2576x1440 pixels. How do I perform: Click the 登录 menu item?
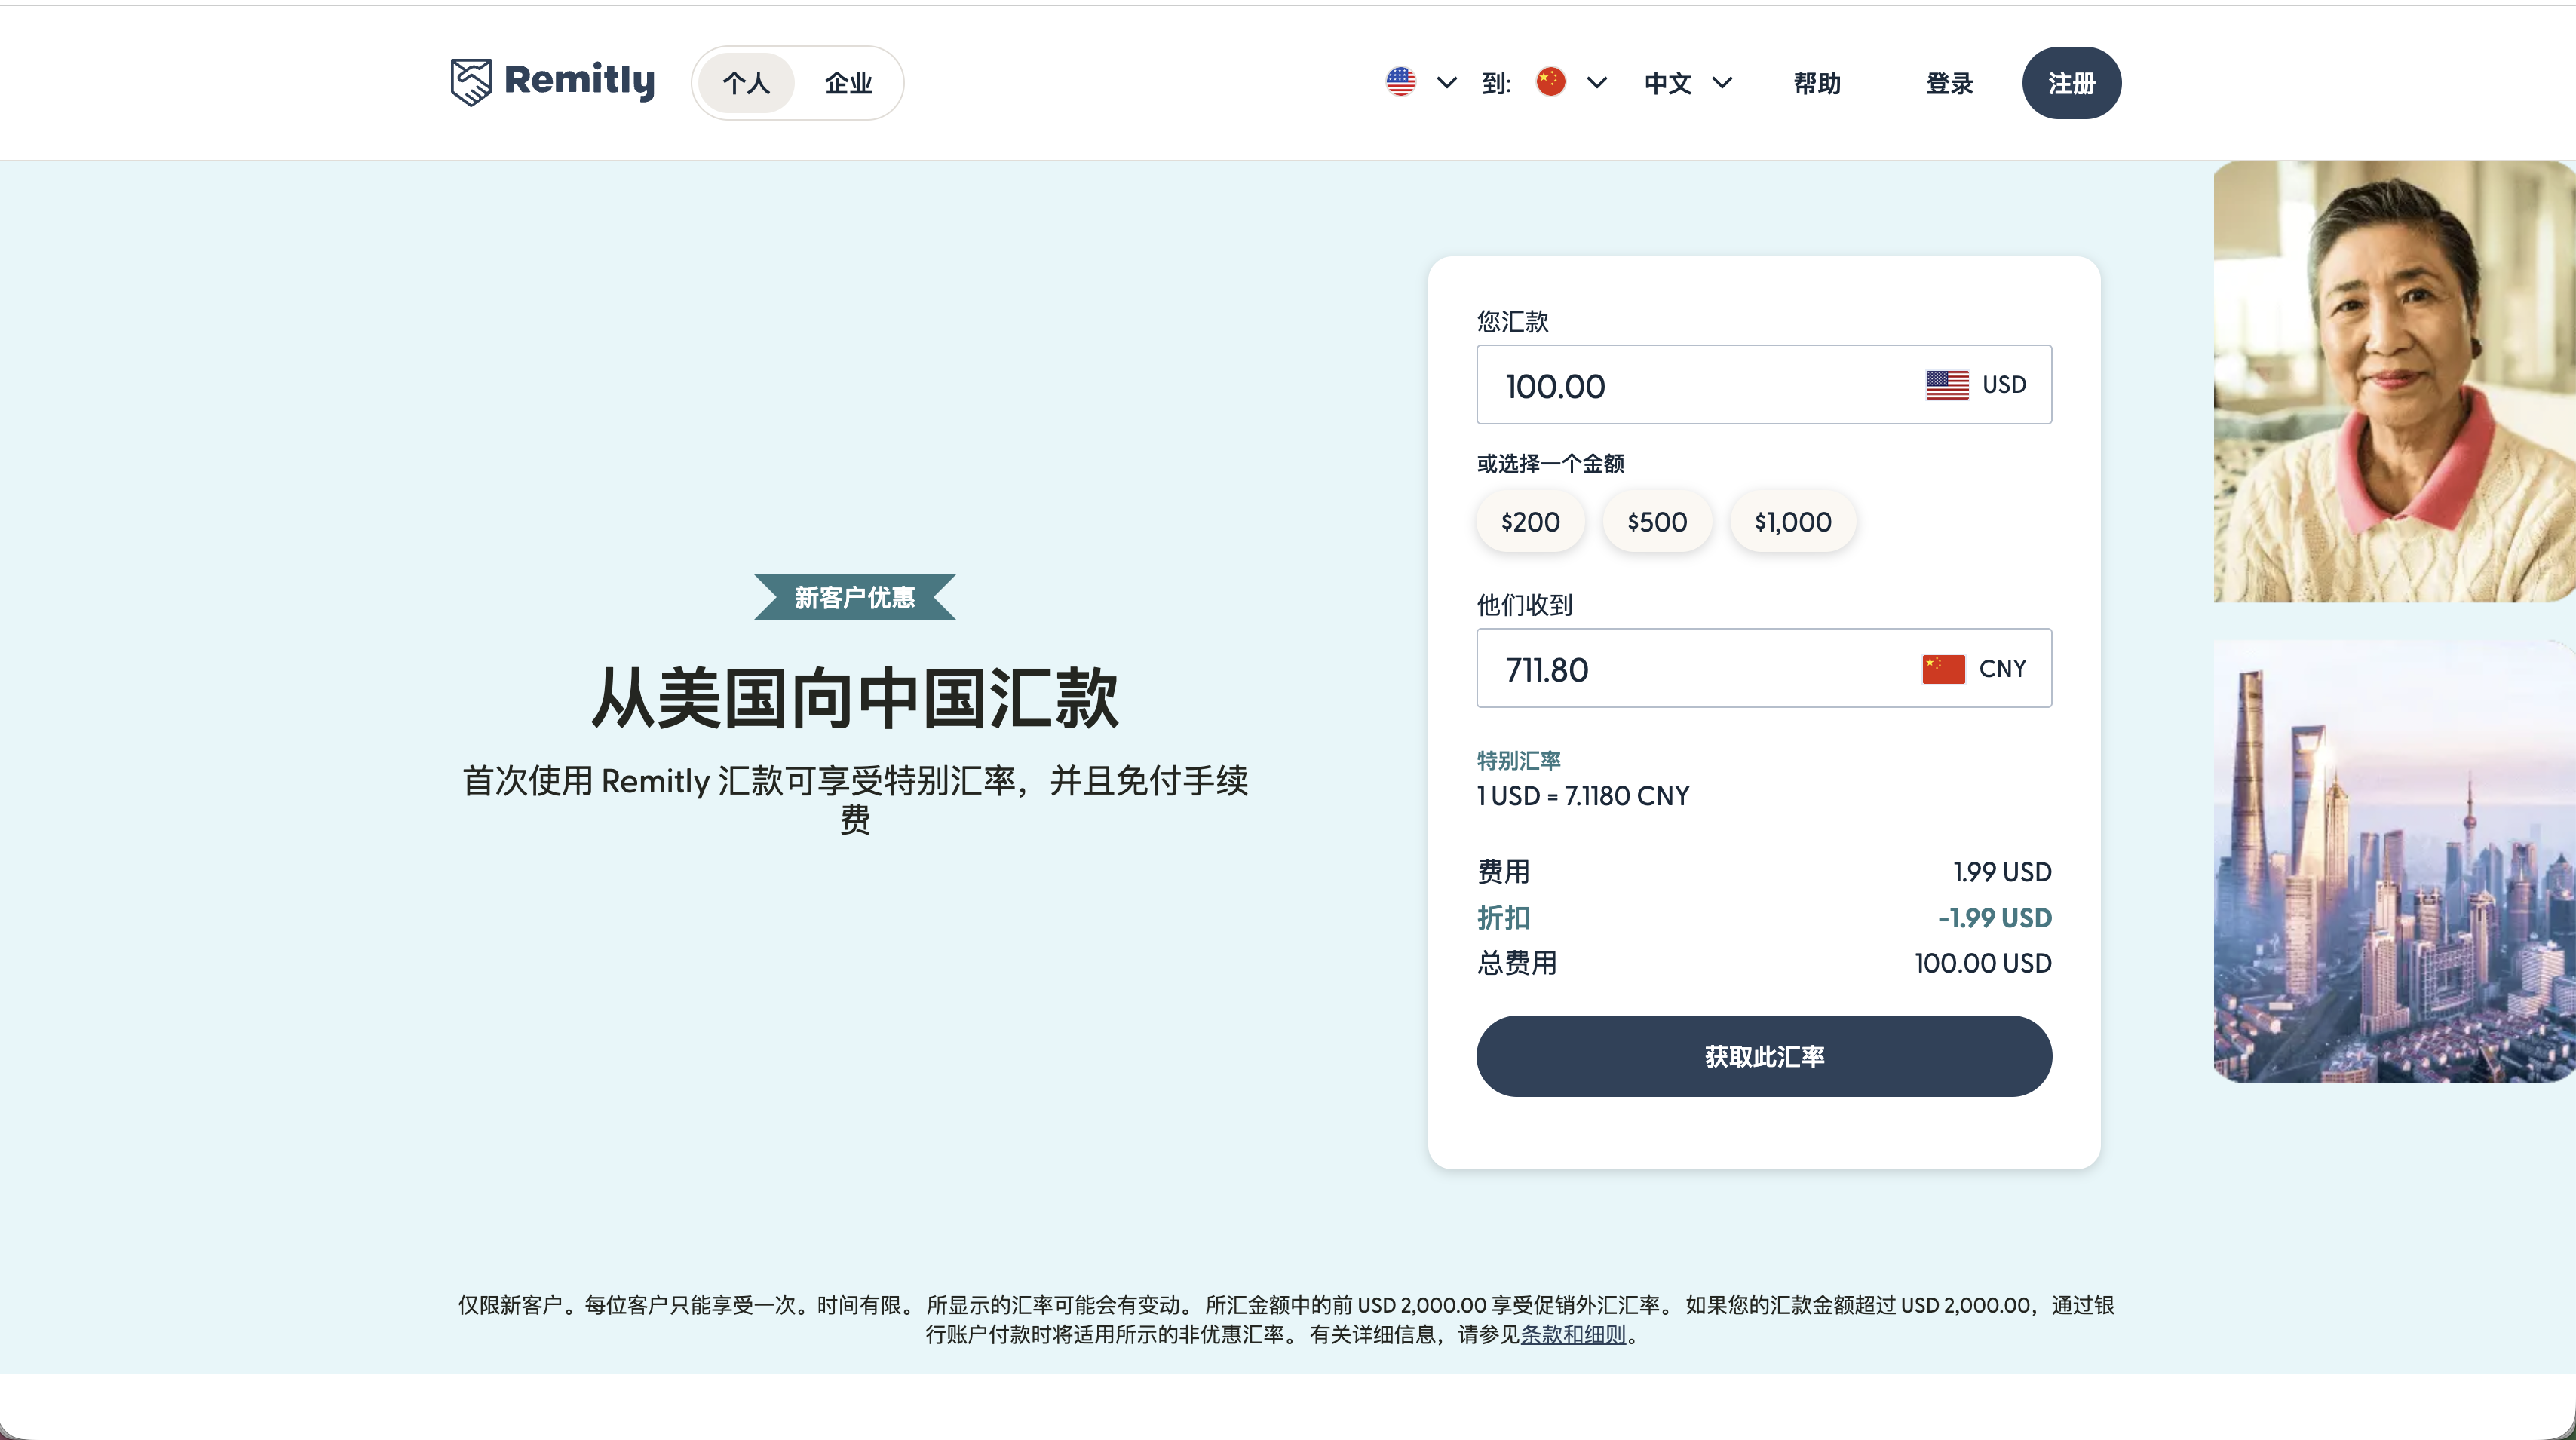(x=1948, y=83)
